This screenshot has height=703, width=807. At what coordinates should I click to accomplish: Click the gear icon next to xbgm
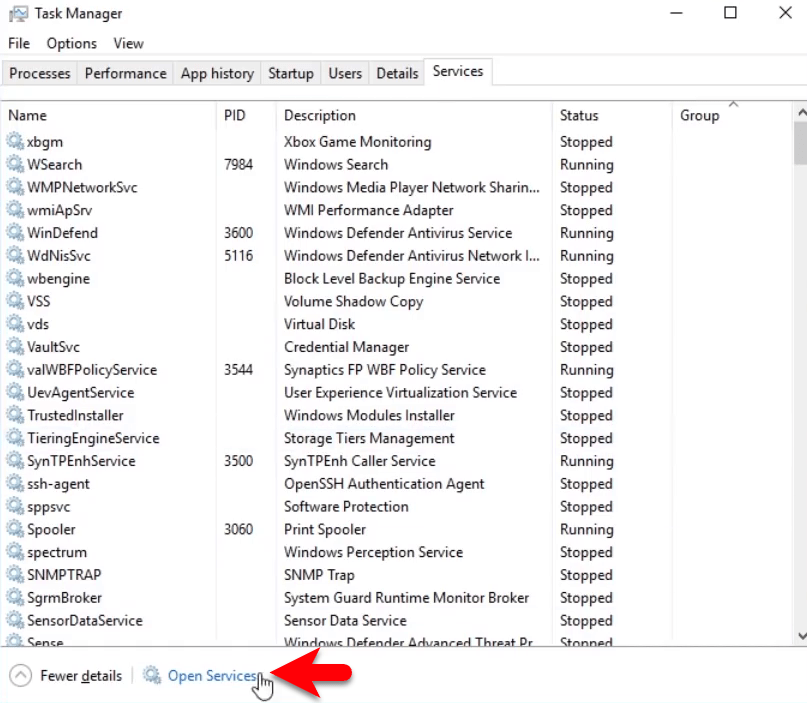click(x=15, y=142)
